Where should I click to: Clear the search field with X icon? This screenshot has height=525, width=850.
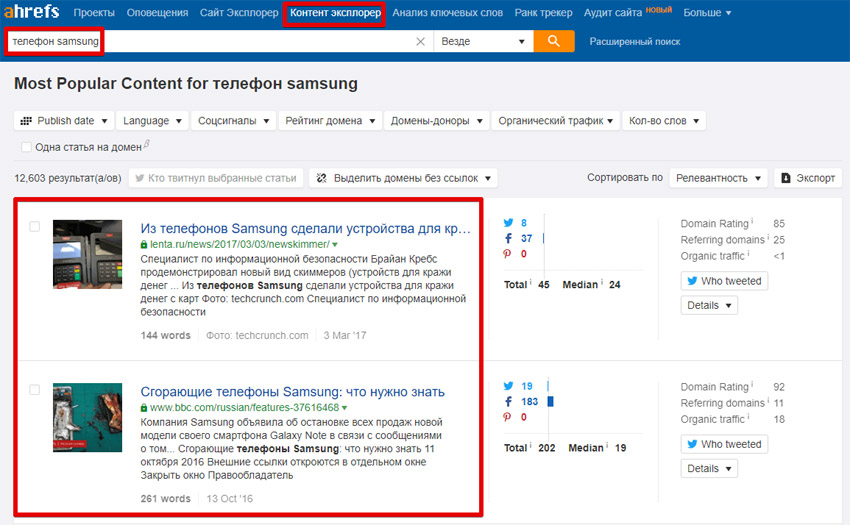pyautogui.click(x=420, y=42)
